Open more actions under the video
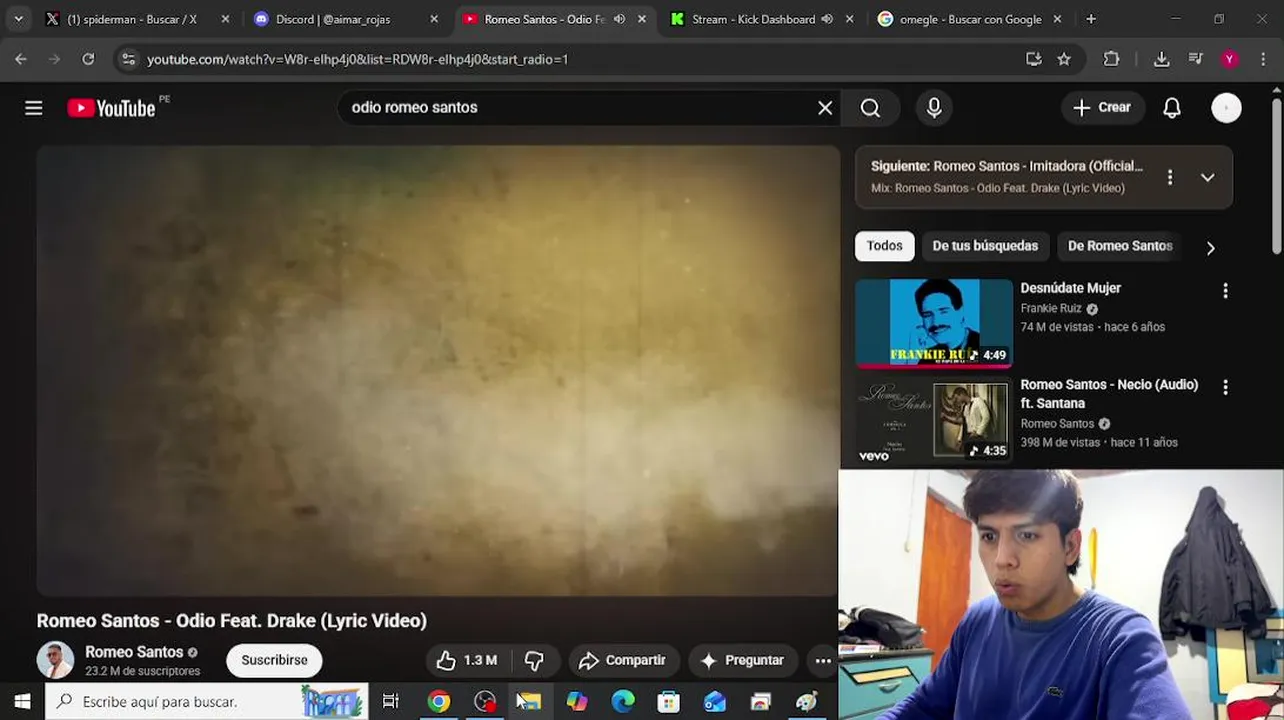Image resolution: width=1284 pixels, height=720 pixels. point(823,660)
